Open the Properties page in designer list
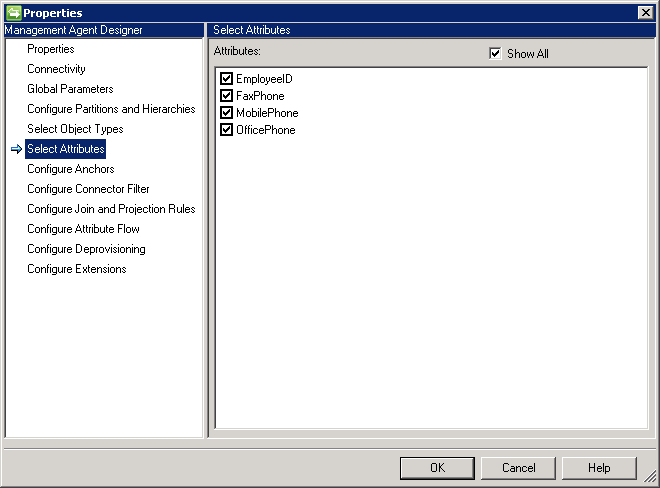 tap(51, 49)
